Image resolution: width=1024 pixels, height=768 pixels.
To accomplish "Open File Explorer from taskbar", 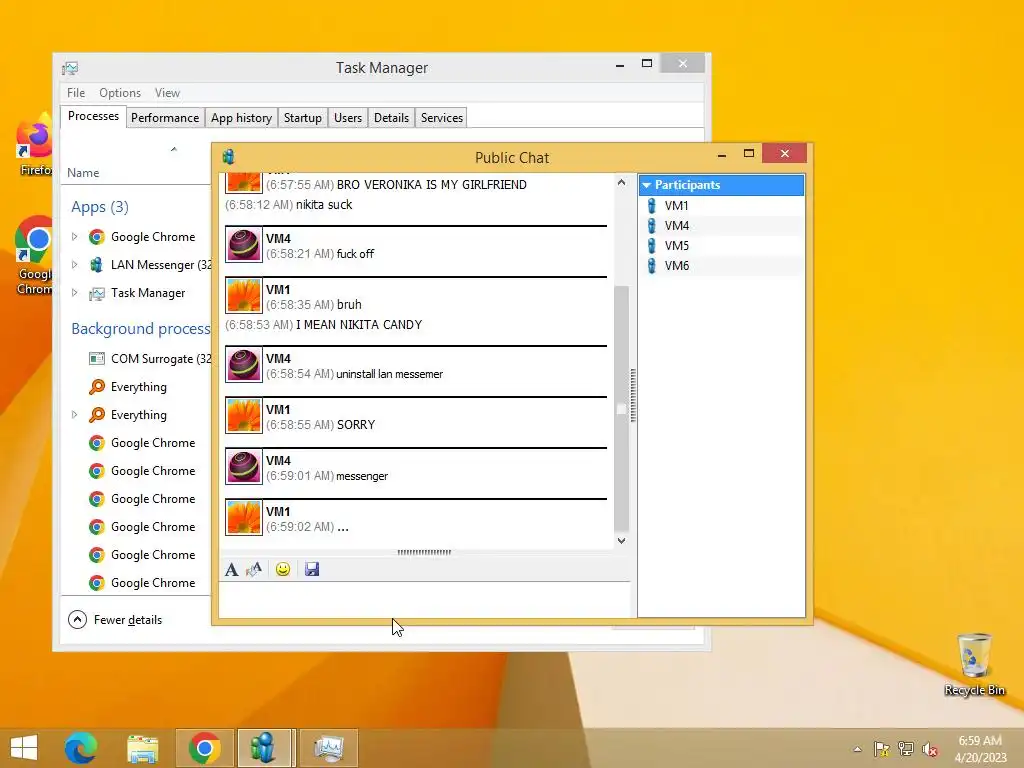I will coord(142,748).
